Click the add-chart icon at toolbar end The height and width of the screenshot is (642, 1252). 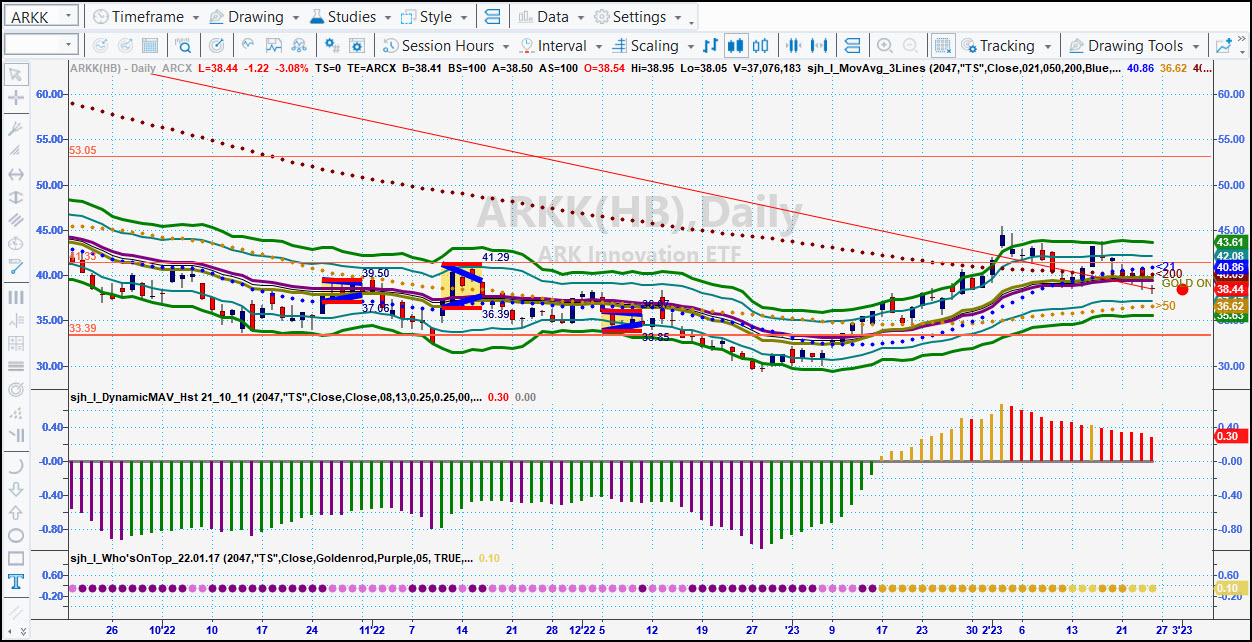(x=1223, y=45)
